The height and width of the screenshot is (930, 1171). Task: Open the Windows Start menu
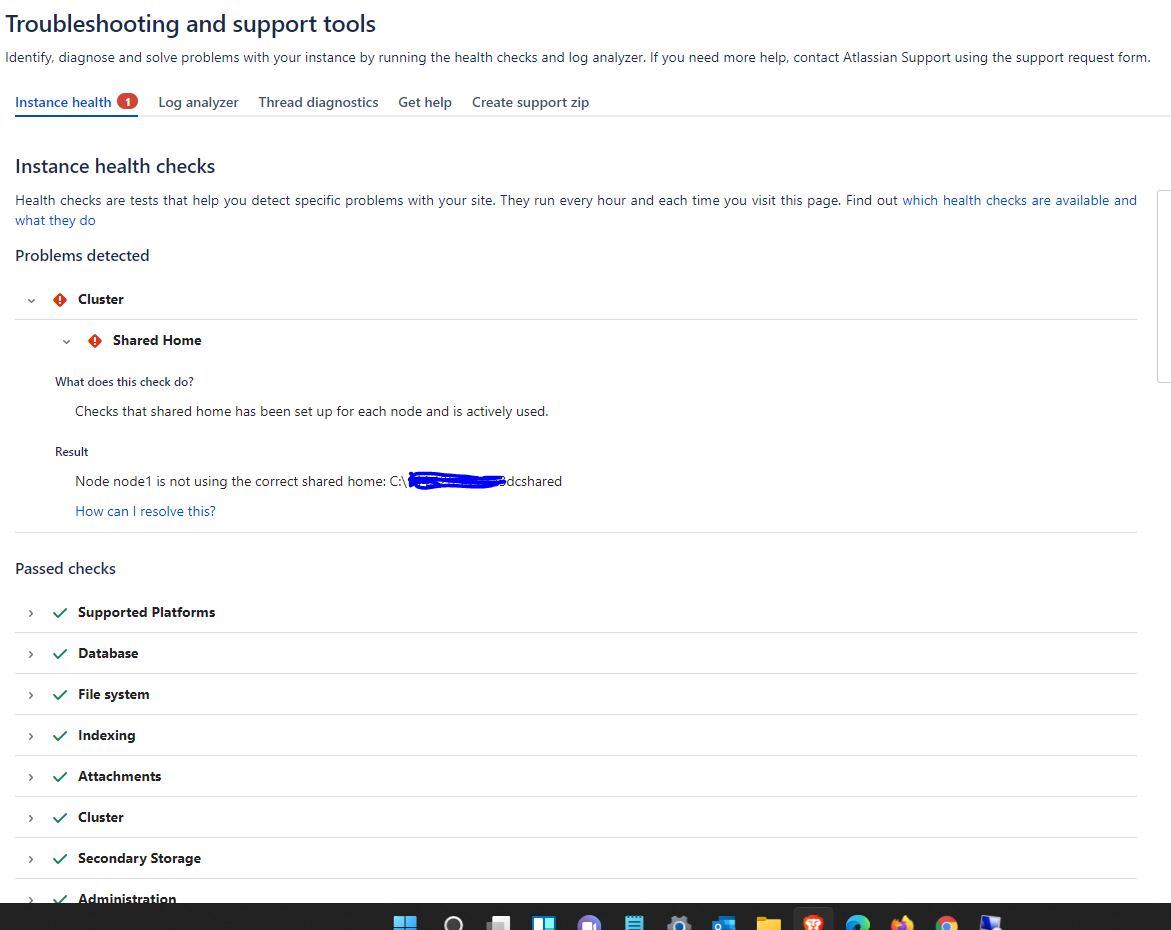(x=405, y=923)
